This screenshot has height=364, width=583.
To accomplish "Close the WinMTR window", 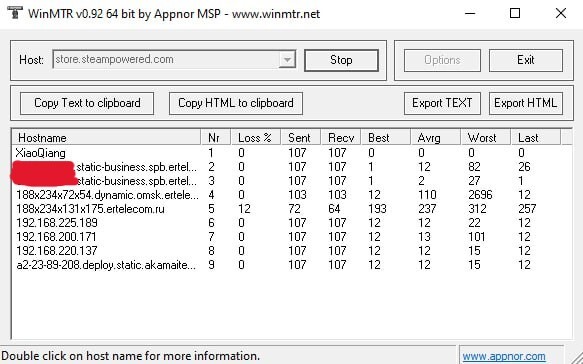I will [561, 13].
